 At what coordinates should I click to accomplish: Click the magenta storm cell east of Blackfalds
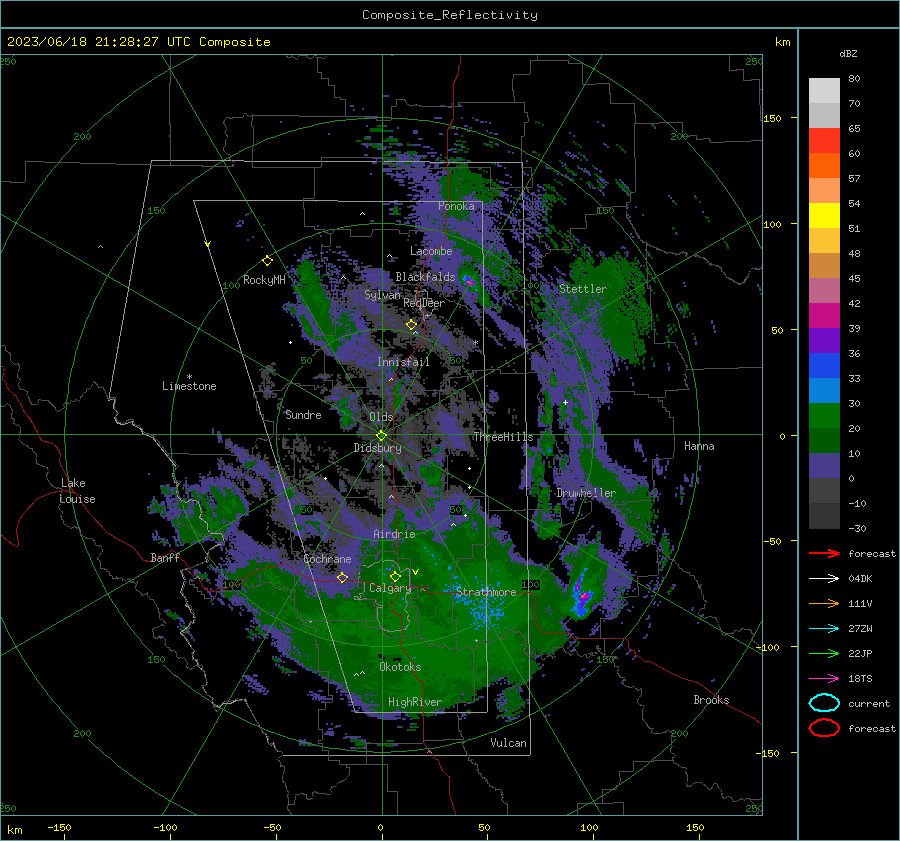click(x=469, y=281)
